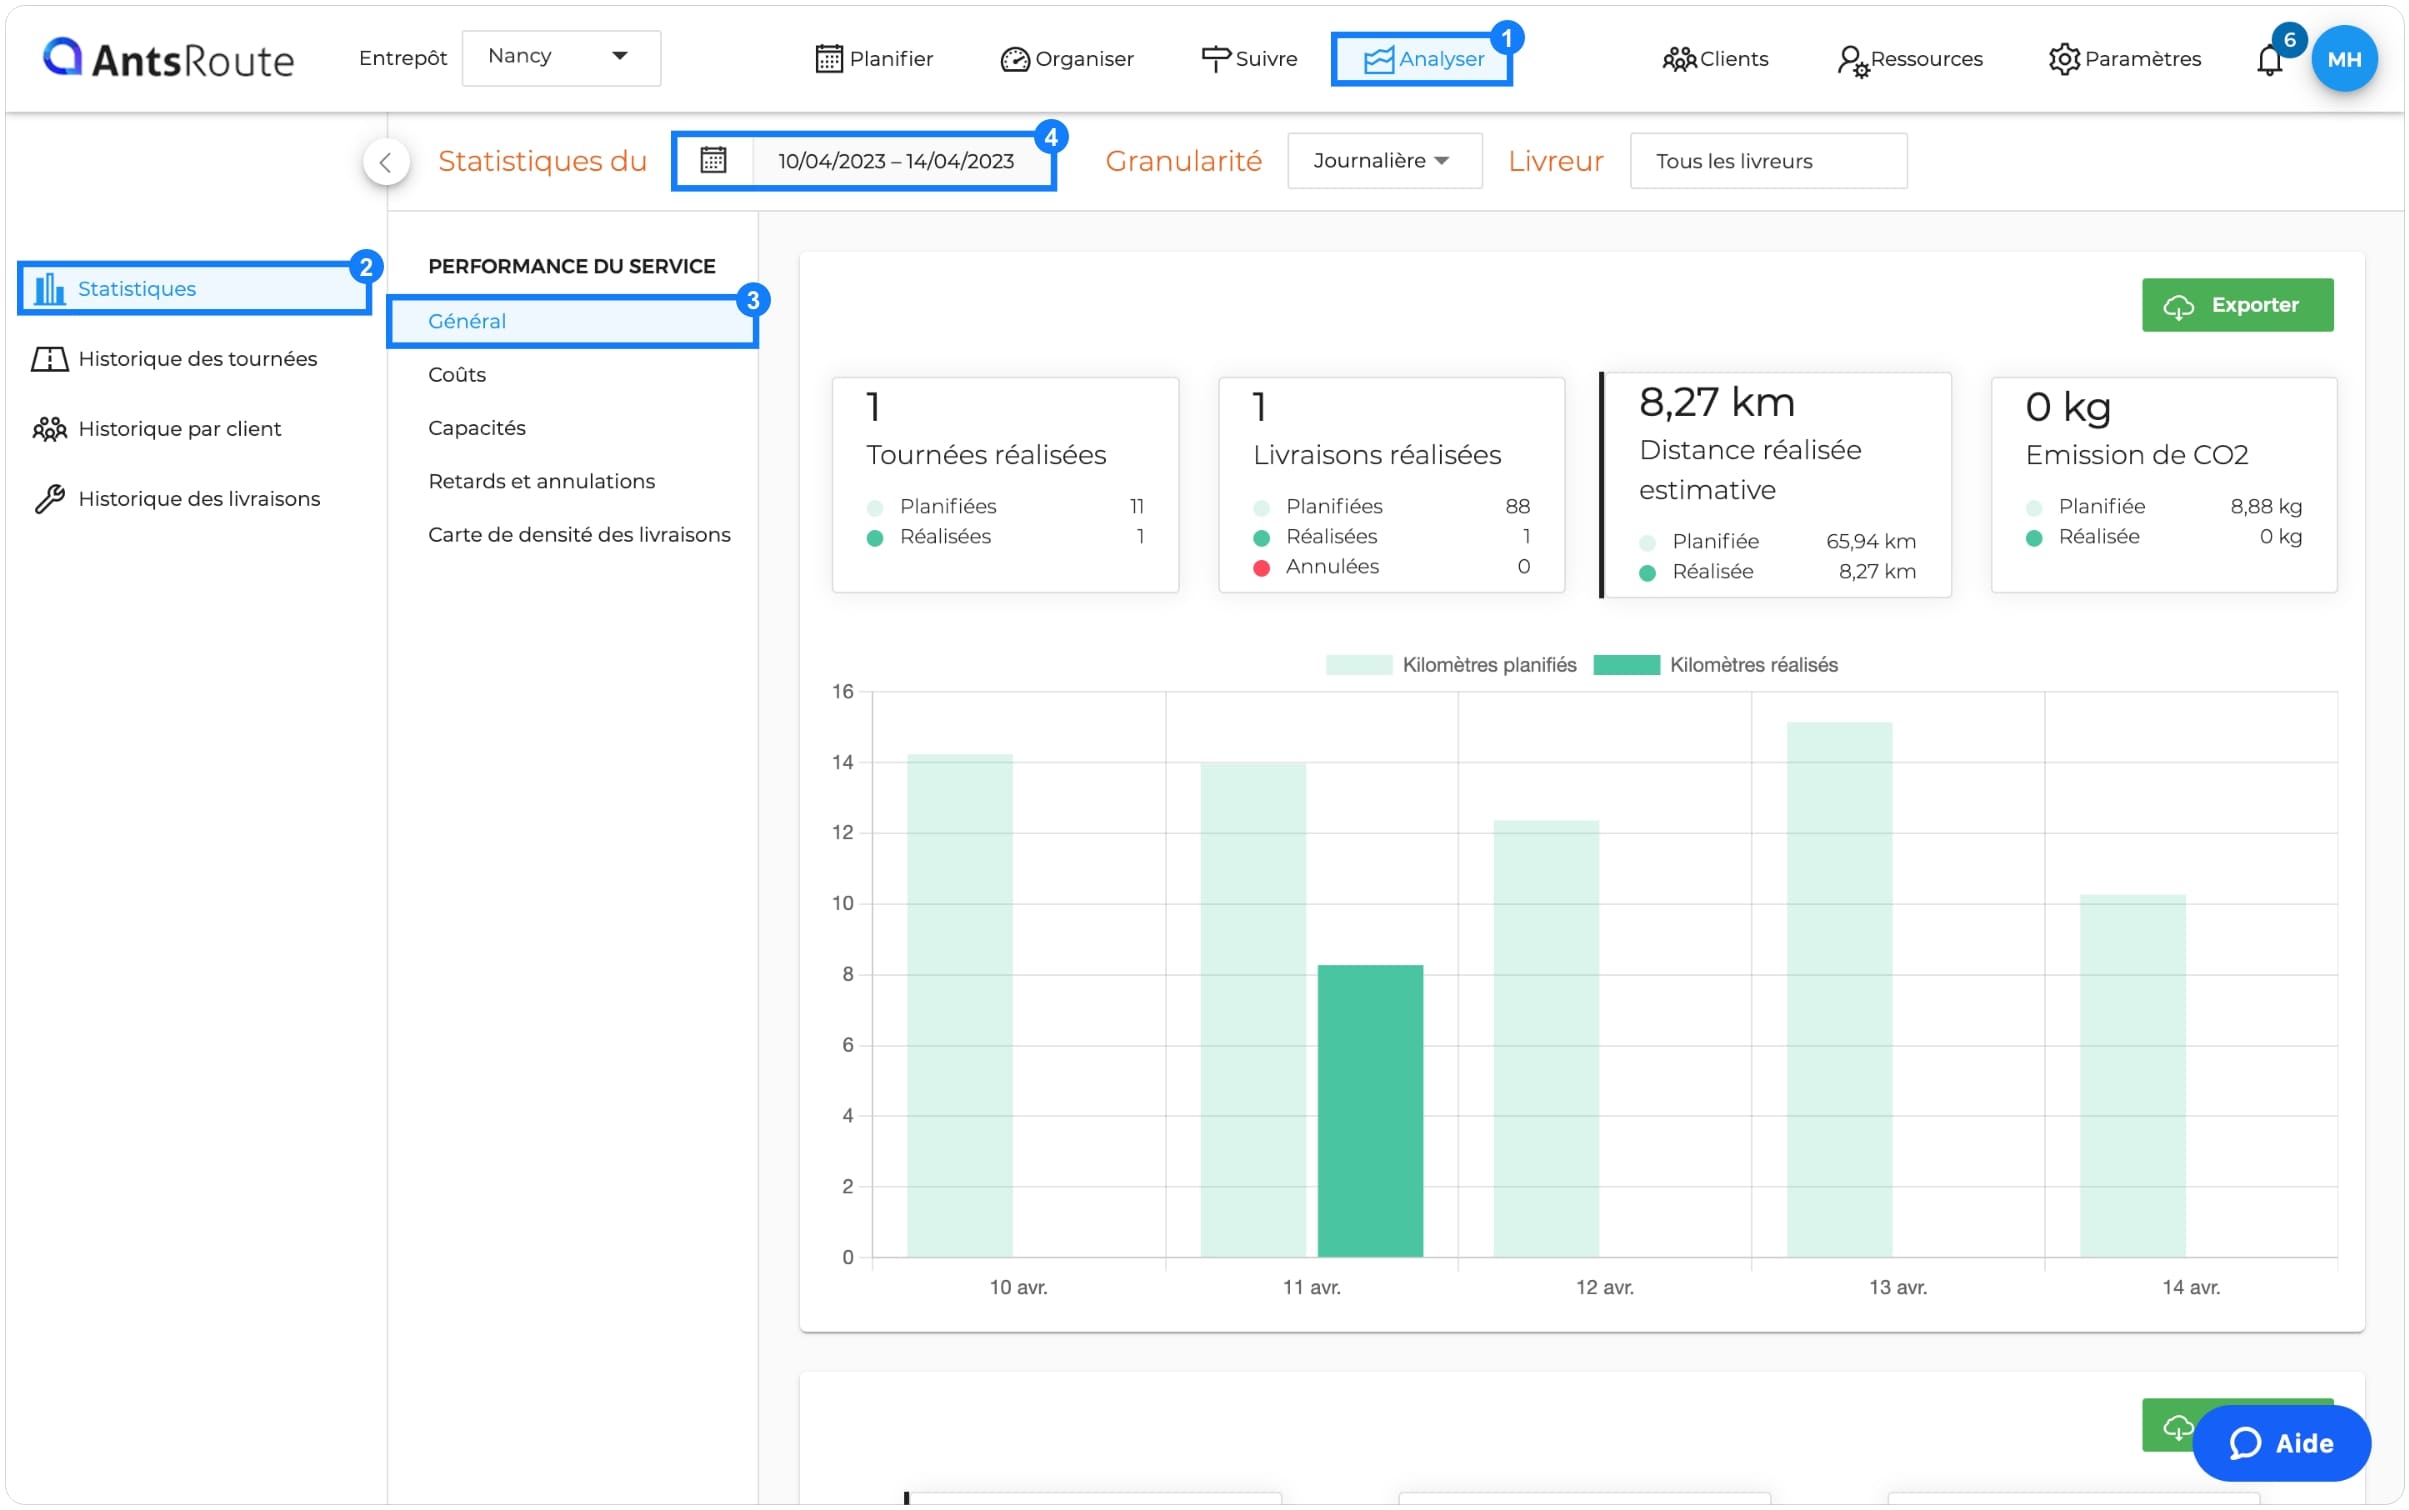Image resolution: width=2409 pixels, height=1510 pixels.
Task: Click the Paramètres gear icon
Action: click(x=2063, y=59)
